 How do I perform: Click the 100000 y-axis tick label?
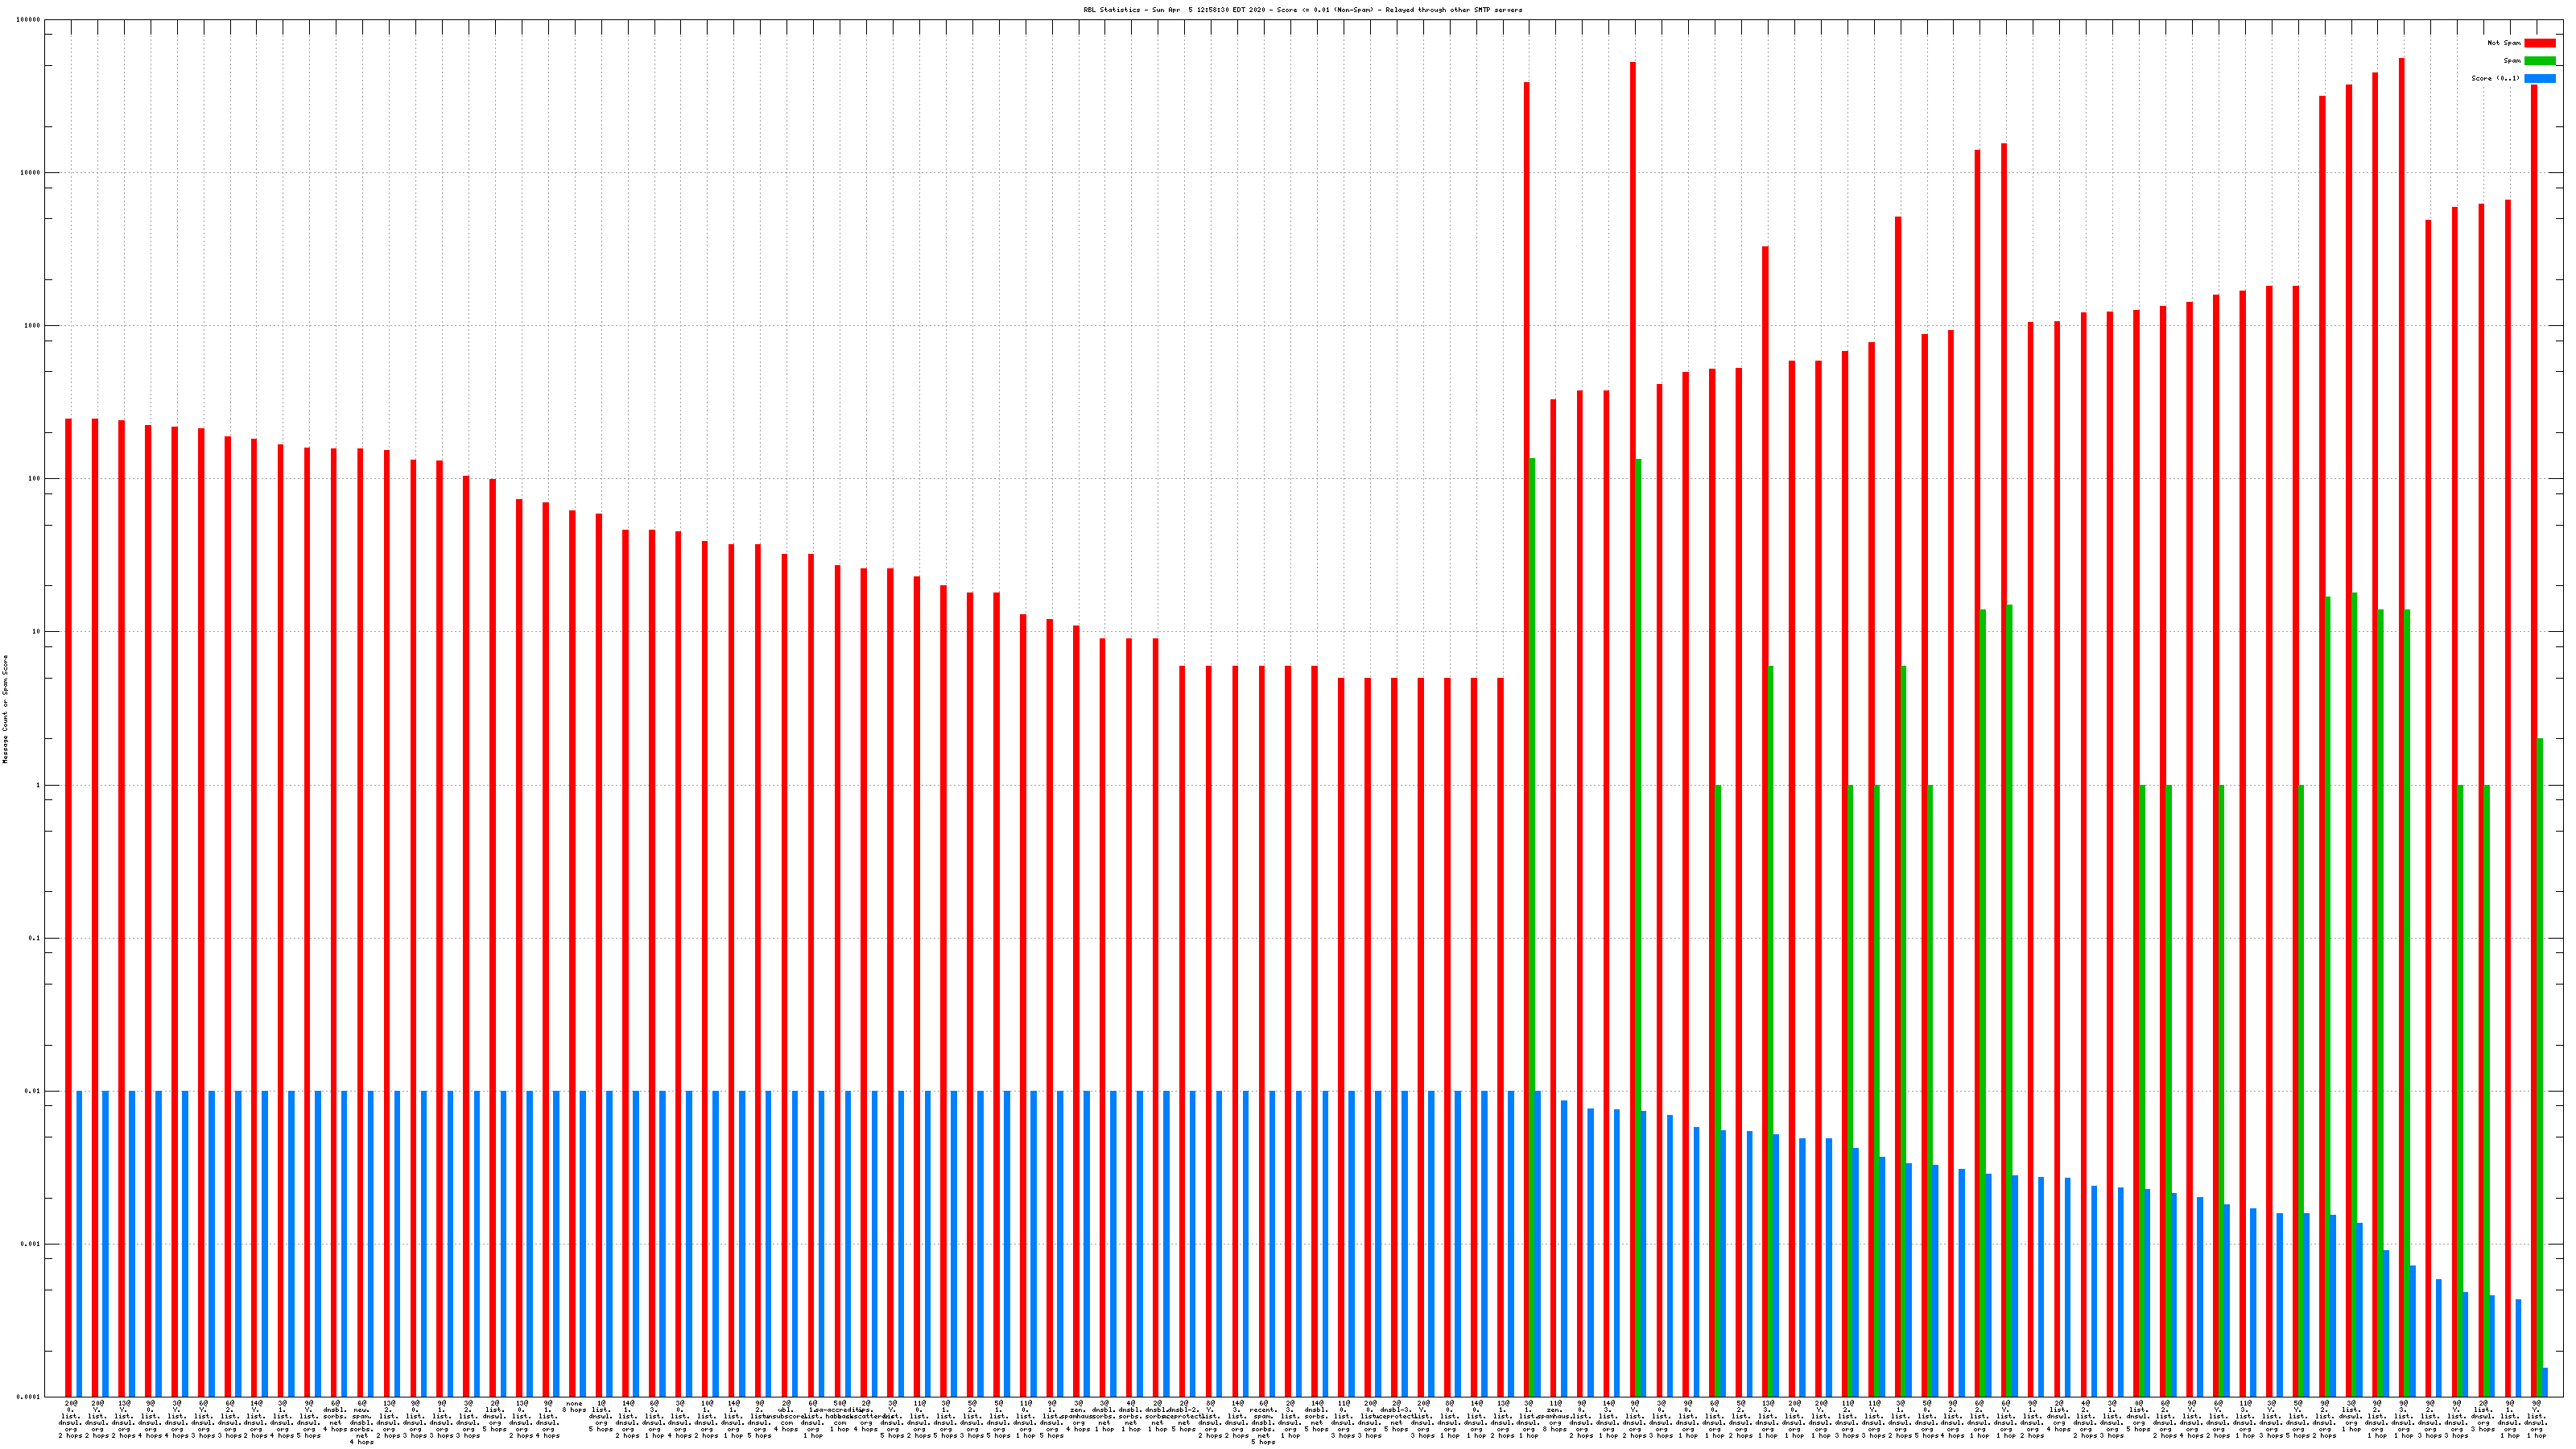[x=28, y=20]
